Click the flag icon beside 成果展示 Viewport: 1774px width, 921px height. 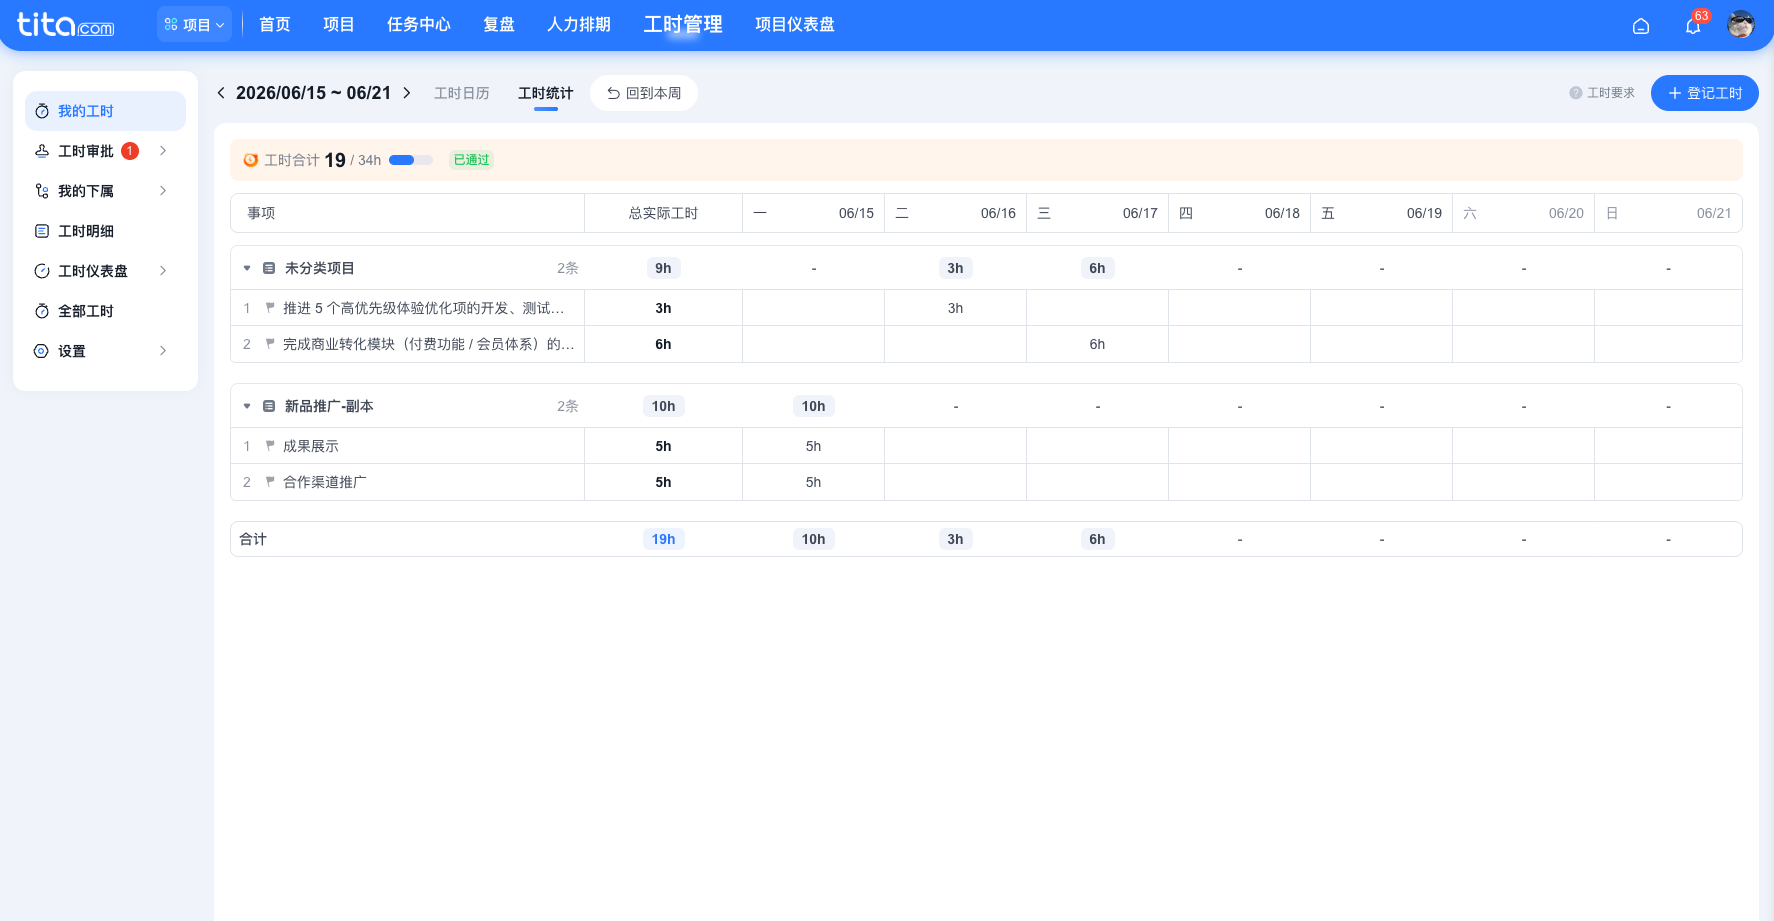coord(270,446)
